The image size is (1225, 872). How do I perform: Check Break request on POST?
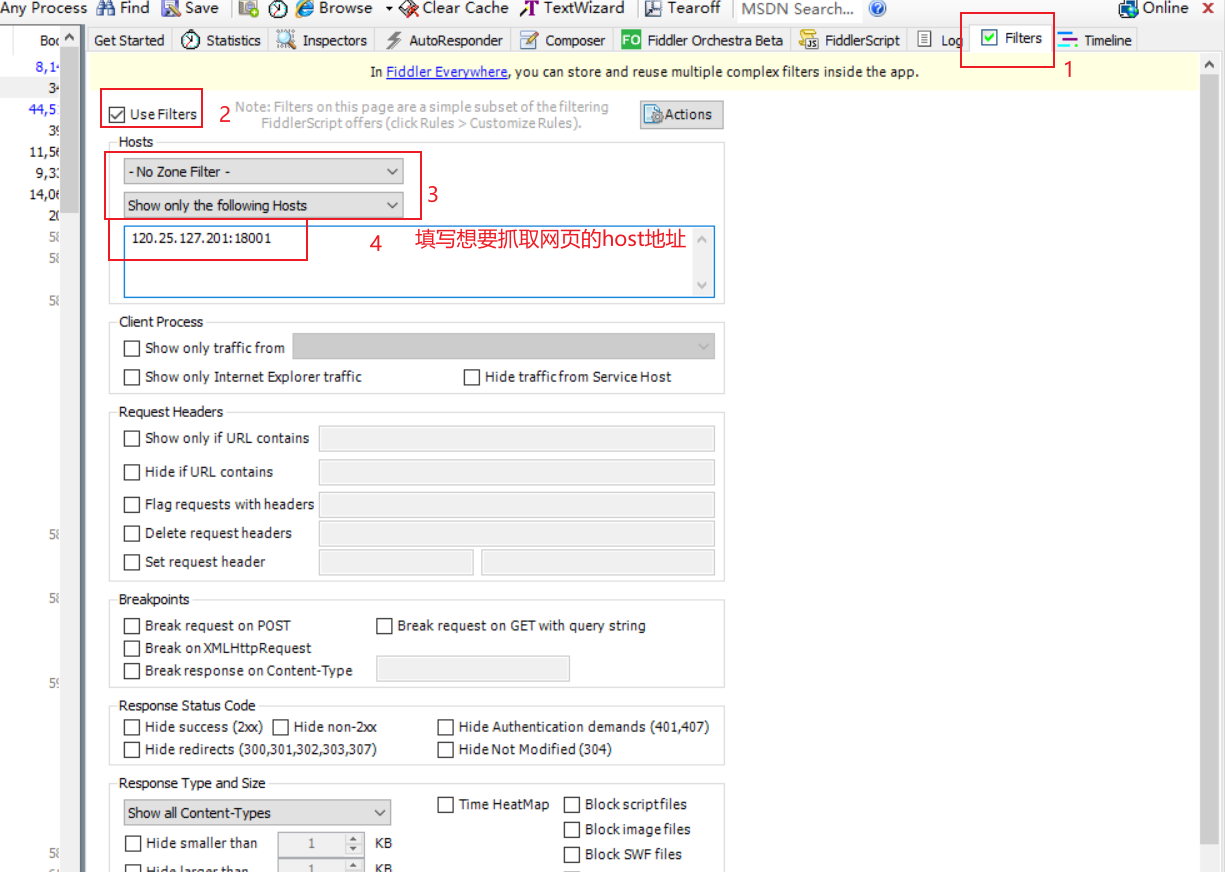pyautogui.click(x=132, y=626)
